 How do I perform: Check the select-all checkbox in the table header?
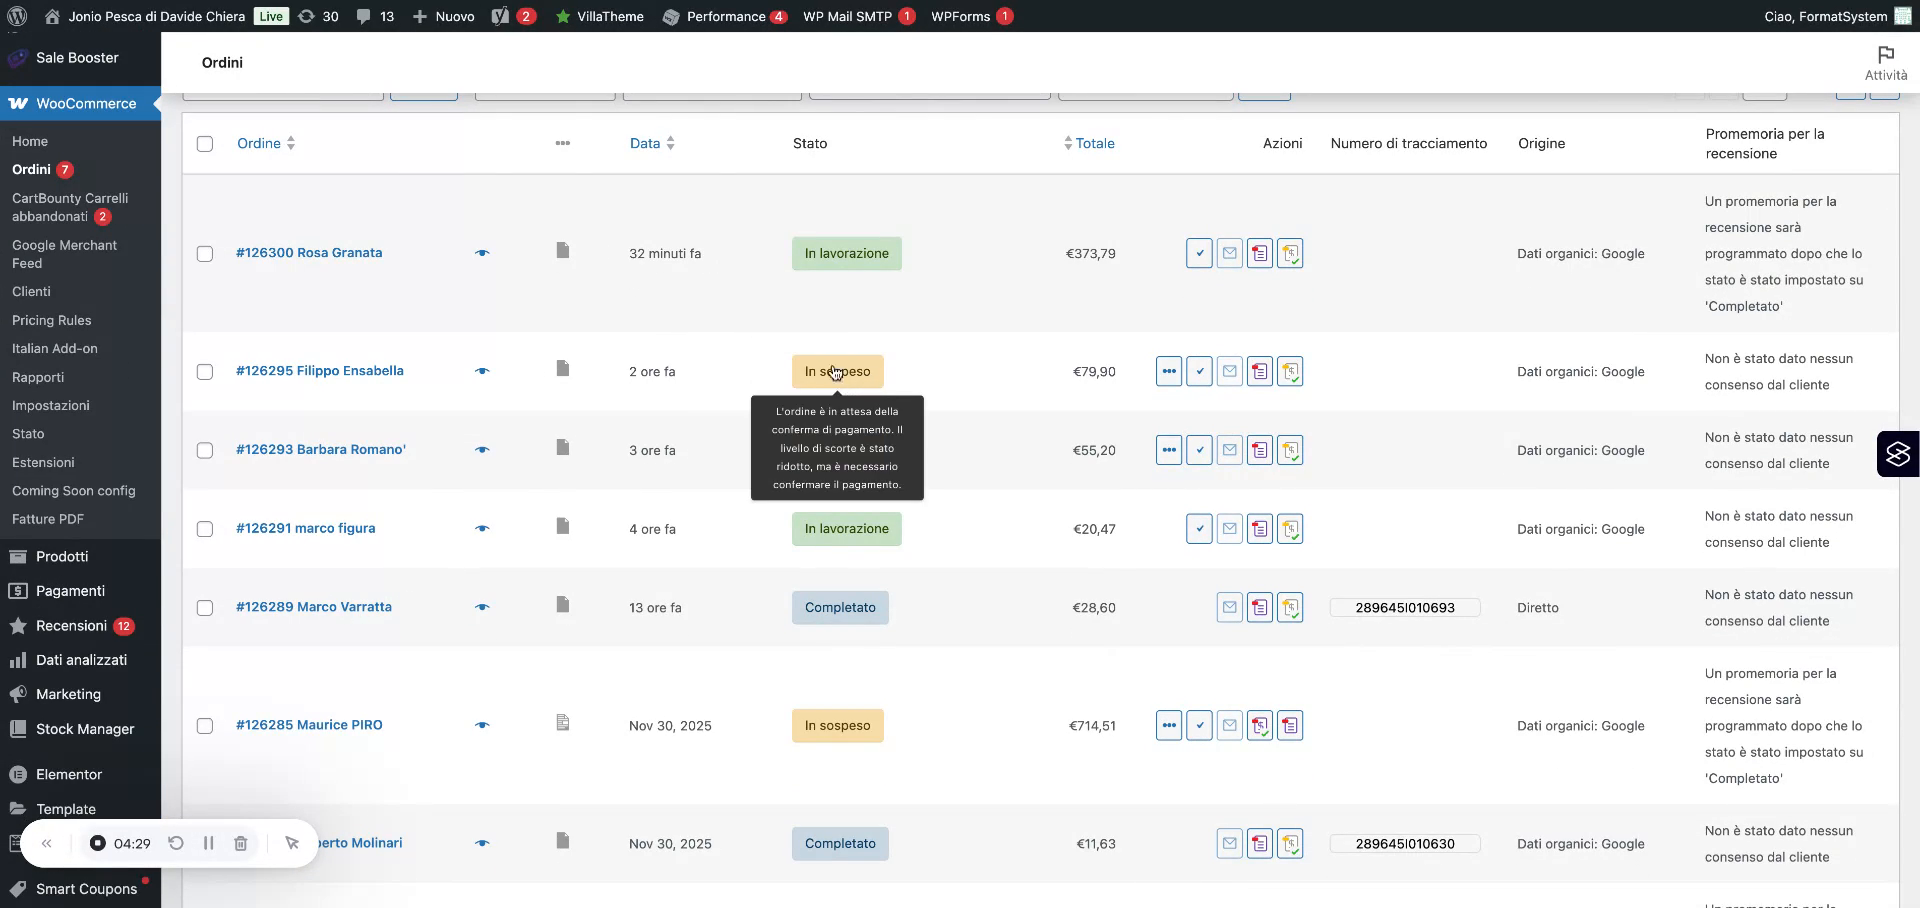coord(205,144)
